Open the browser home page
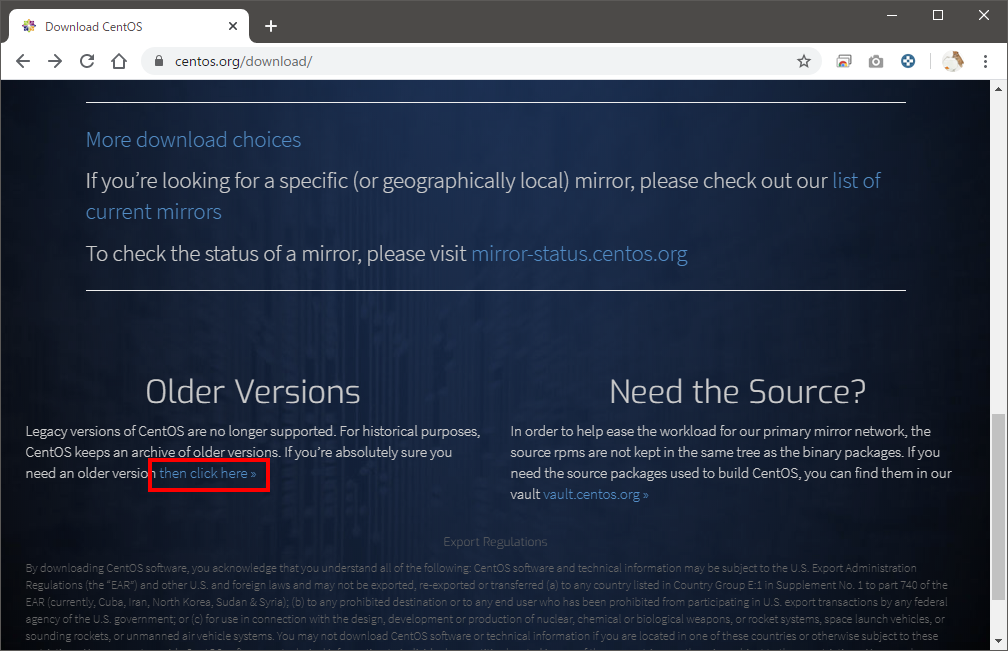1008x651 pixels. (119, 61)
